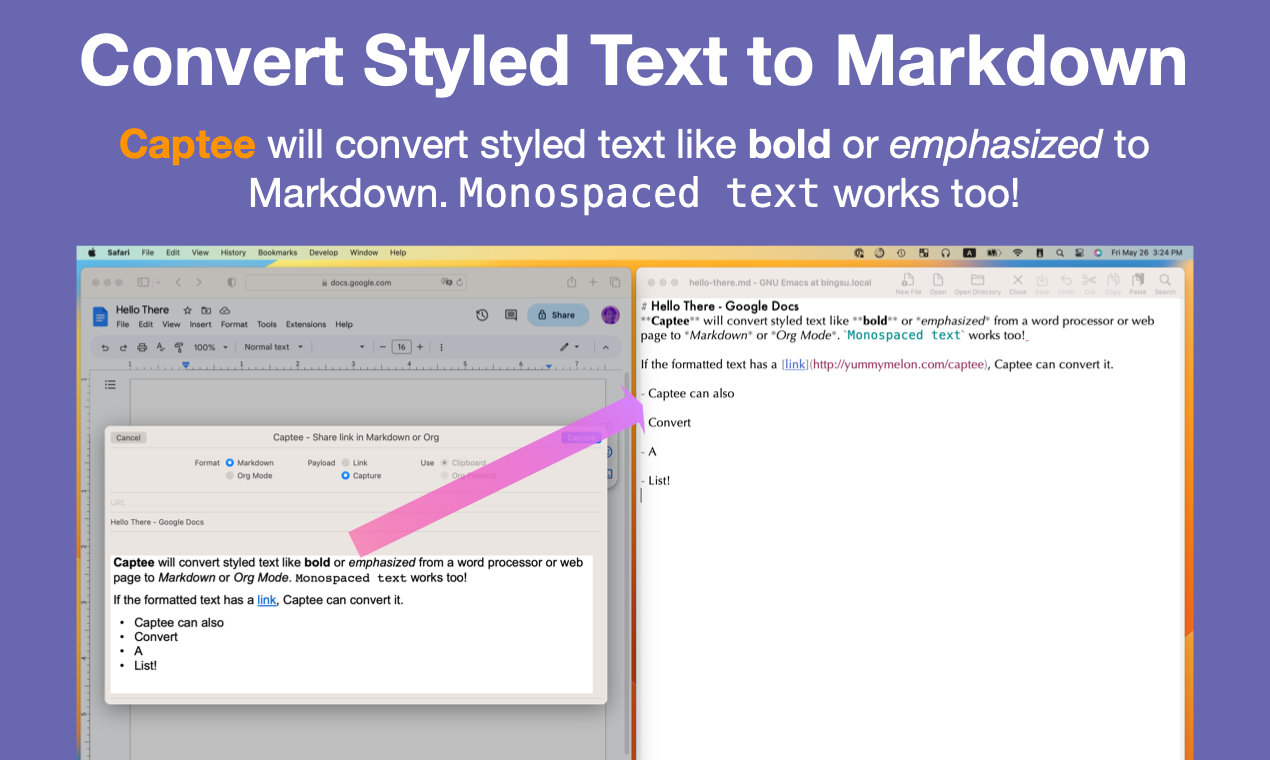
Task: Click the Close buffer icon in Emacs toolbar
Action: click(x=1018, y=280)
